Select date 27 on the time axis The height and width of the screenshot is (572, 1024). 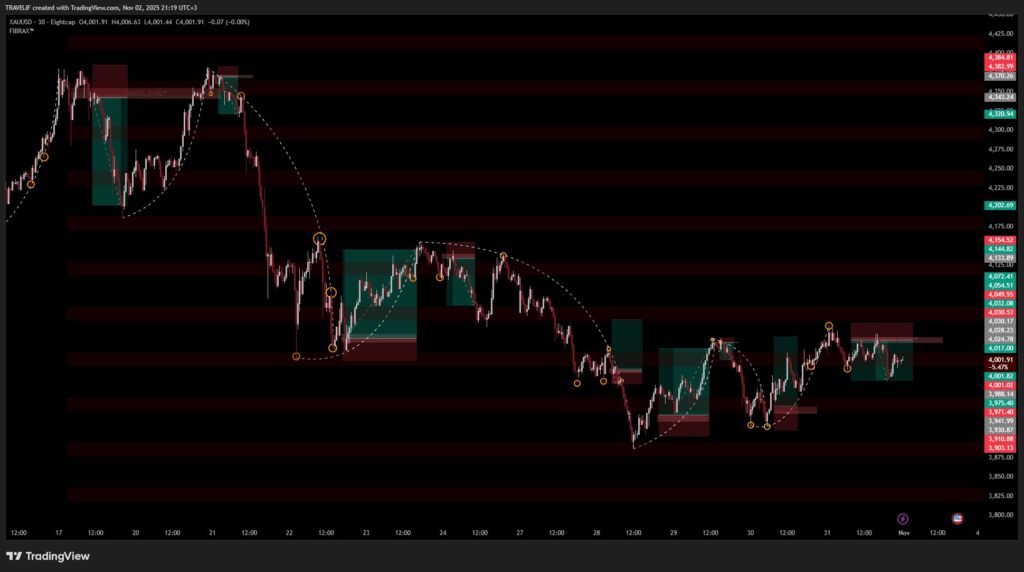pos(519,533)
